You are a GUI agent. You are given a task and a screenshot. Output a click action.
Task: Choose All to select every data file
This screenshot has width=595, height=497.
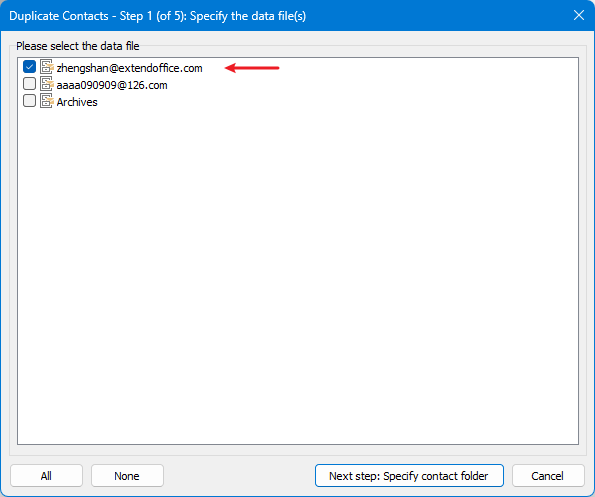(46, 476)
